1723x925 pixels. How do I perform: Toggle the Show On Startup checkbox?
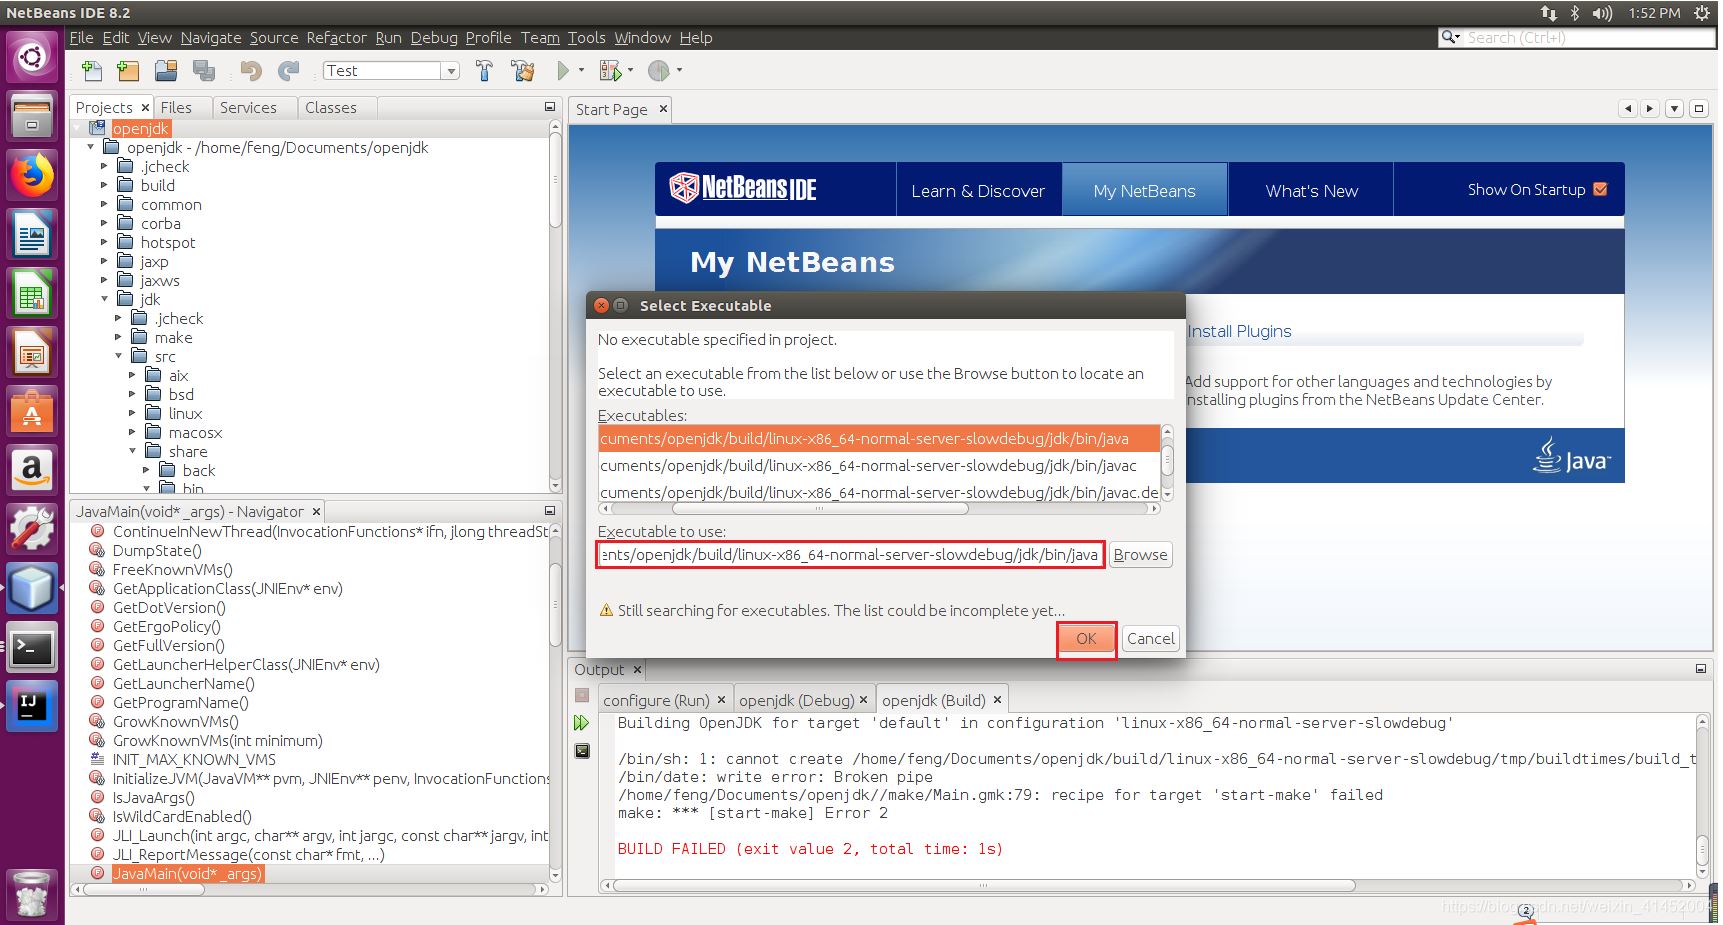click(1600, 190)
